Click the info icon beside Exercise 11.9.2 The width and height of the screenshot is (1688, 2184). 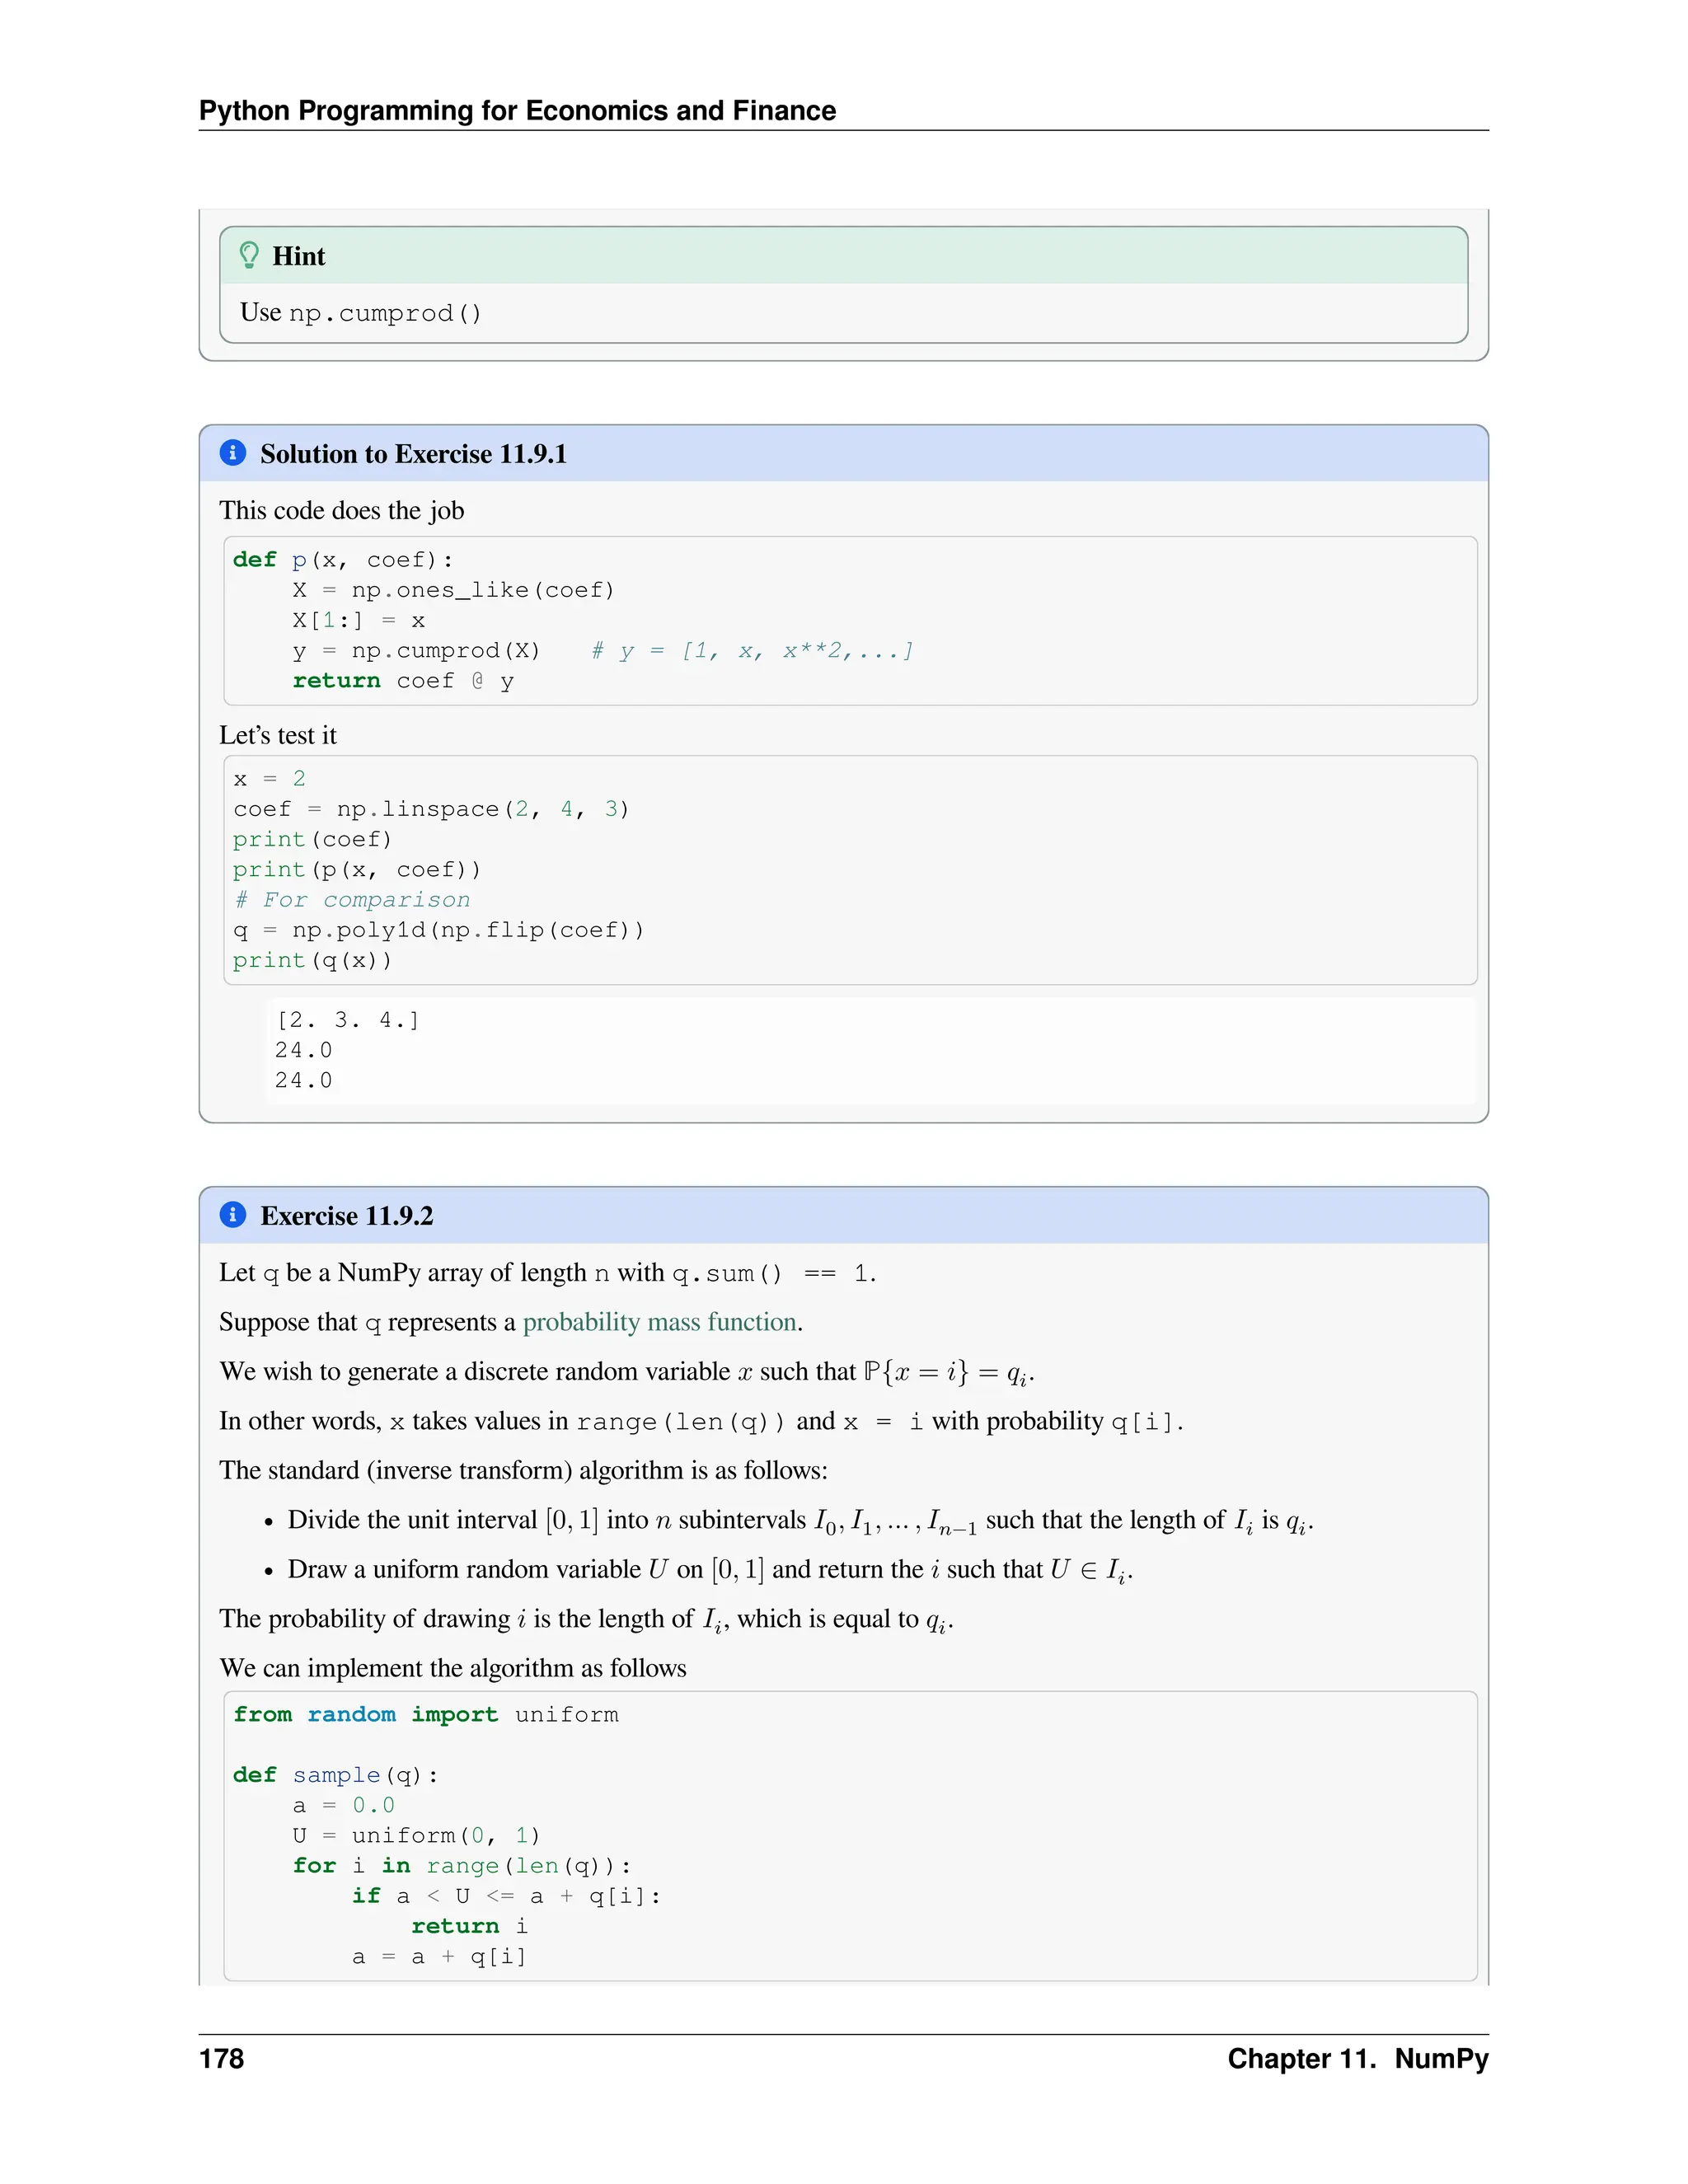pyautogui.click(x=233, y=1215)
